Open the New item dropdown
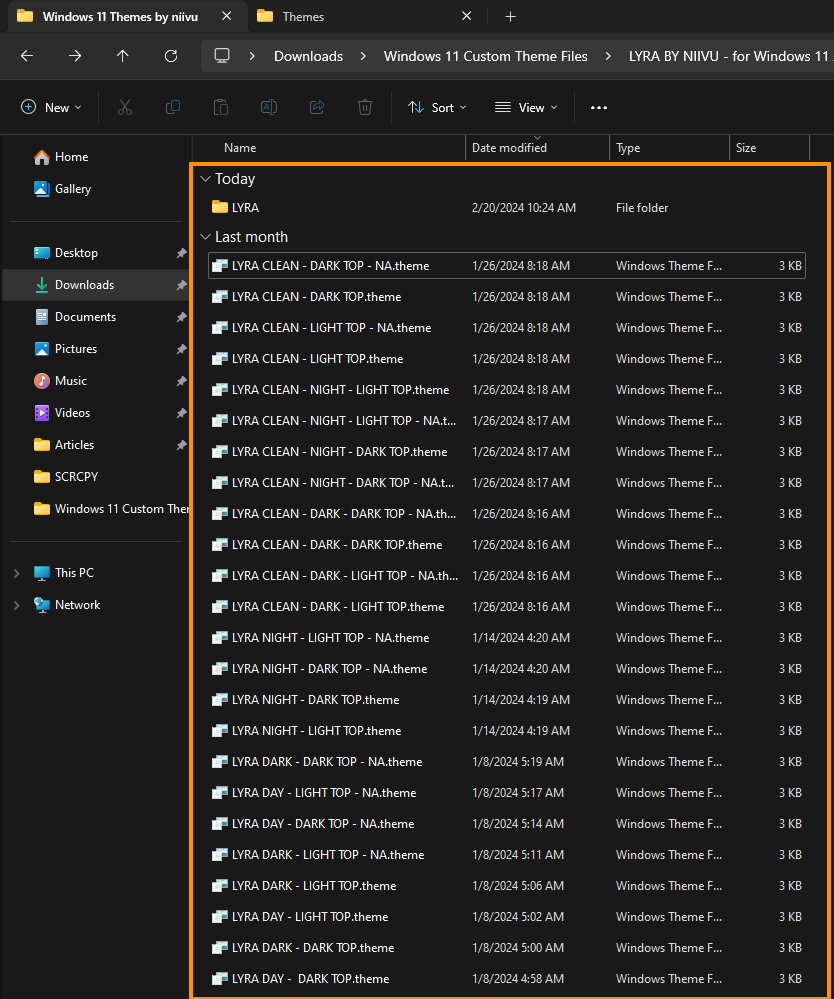This screenshot has width=834, height=999. pyautogui.click(x=51, y=108)
